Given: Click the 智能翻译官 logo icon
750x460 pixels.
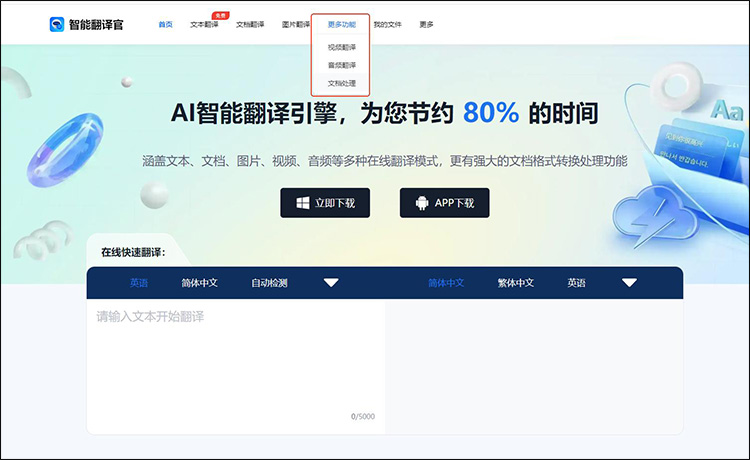Looking at the screenshot, I should 57,24.
